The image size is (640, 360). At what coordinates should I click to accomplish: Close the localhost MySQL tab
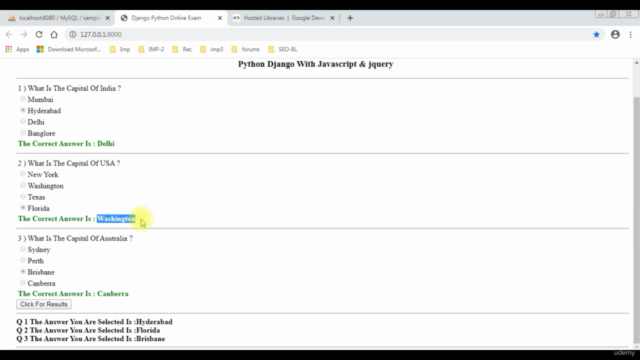pyautogui.click(x=107, y=18)
